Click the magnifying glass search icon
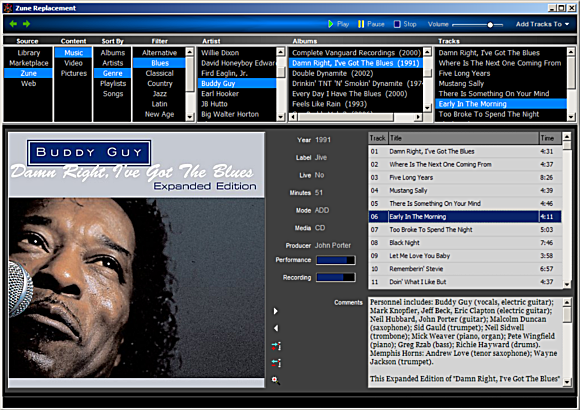The image size is (580, 410). pyautogui.click(x=275, y=380)
